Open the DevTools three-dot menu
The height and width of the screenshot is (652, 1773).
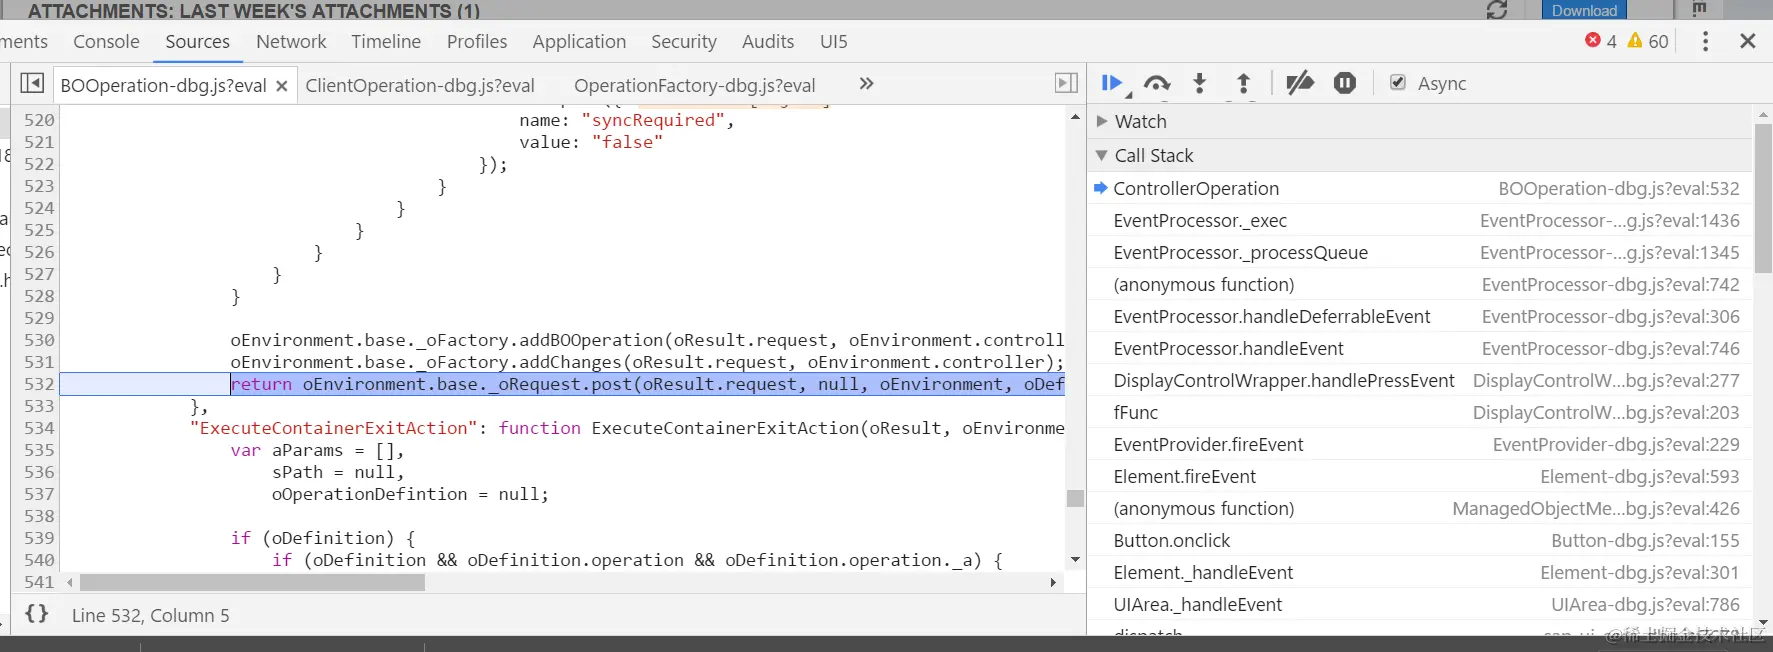point(1705,41)
